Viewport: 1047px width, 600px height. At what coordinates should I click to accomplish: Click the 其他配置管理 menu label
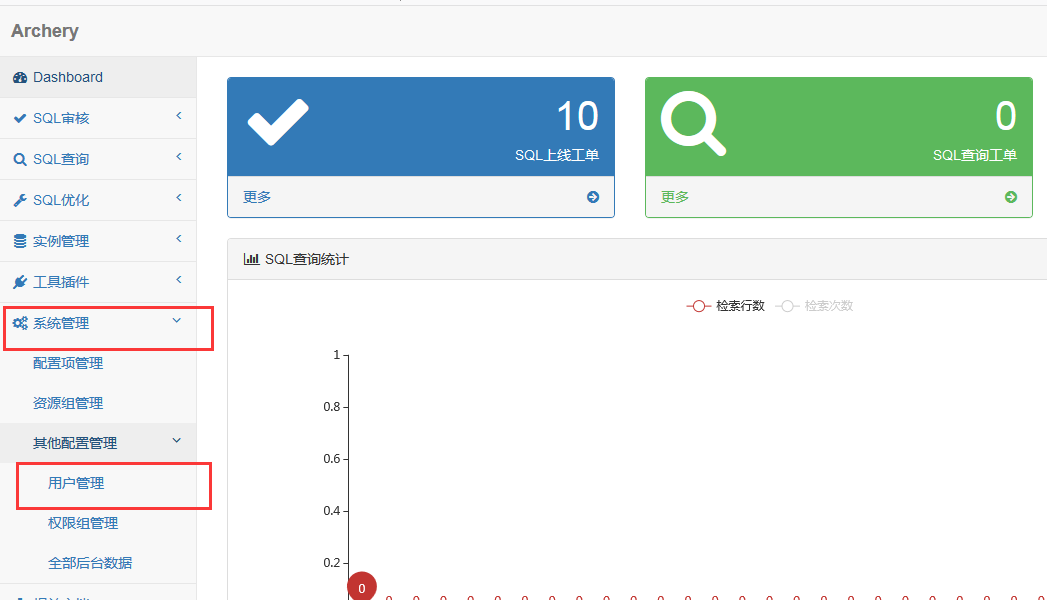click(75, 443)
